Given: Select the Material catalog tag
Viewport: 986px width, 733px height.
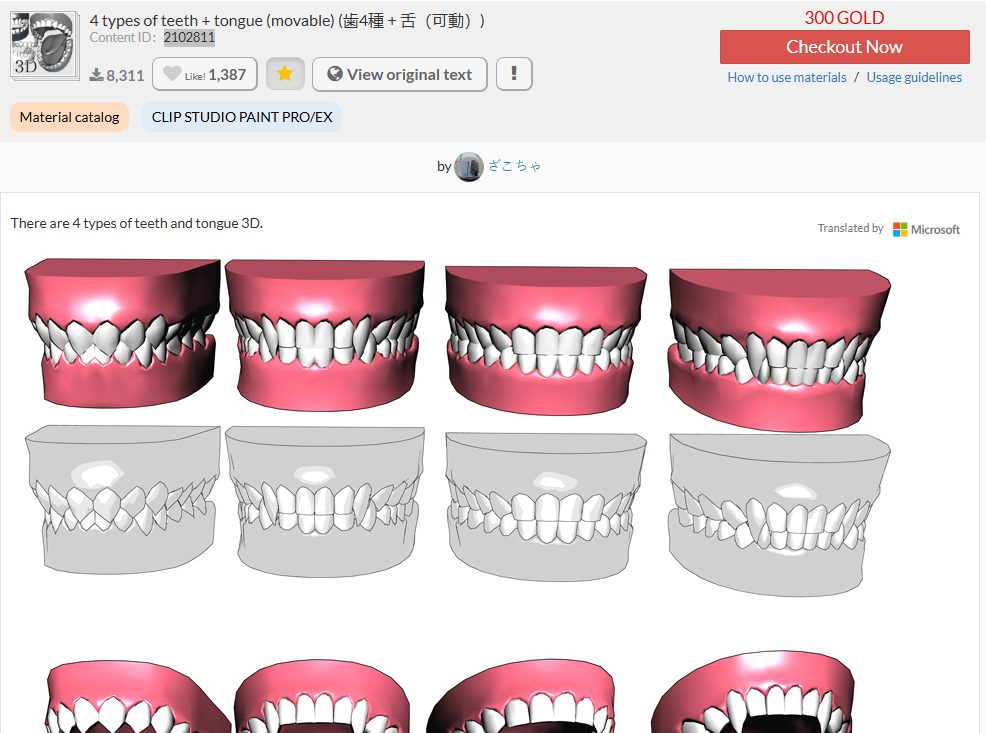Looking at the screenshot, I should click(69, 117).
